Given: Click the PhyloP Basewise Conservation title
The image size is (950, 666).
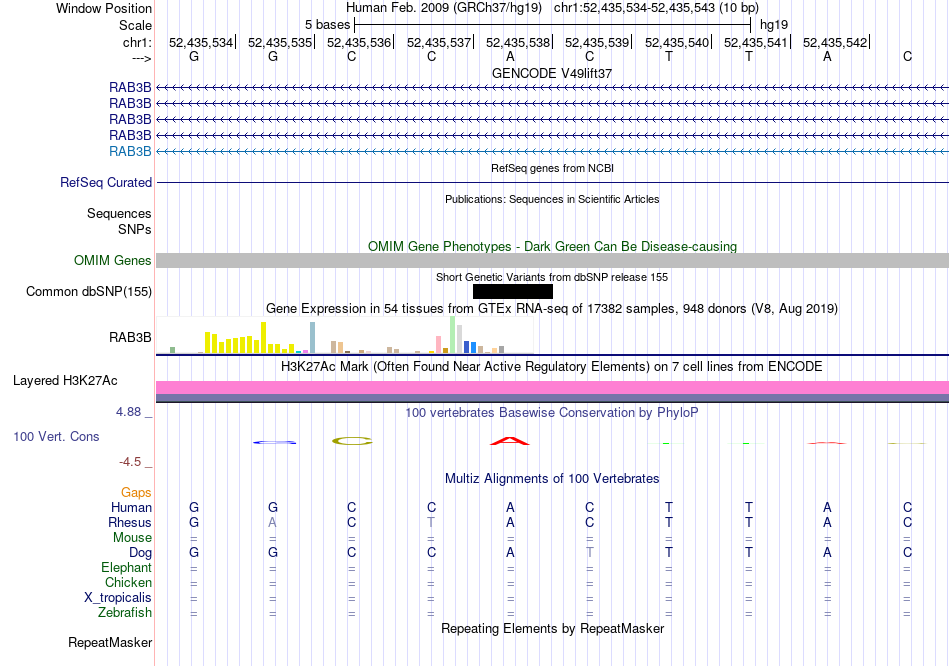Looking at the screenshot, I should 552,413.
